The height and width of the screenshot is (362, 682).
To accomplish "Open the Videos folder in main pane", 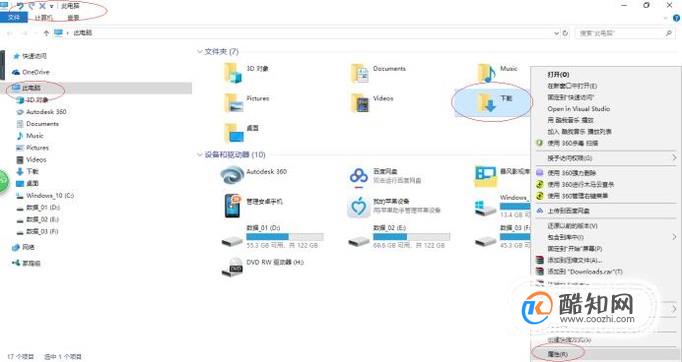I will [x=360, y=103].
